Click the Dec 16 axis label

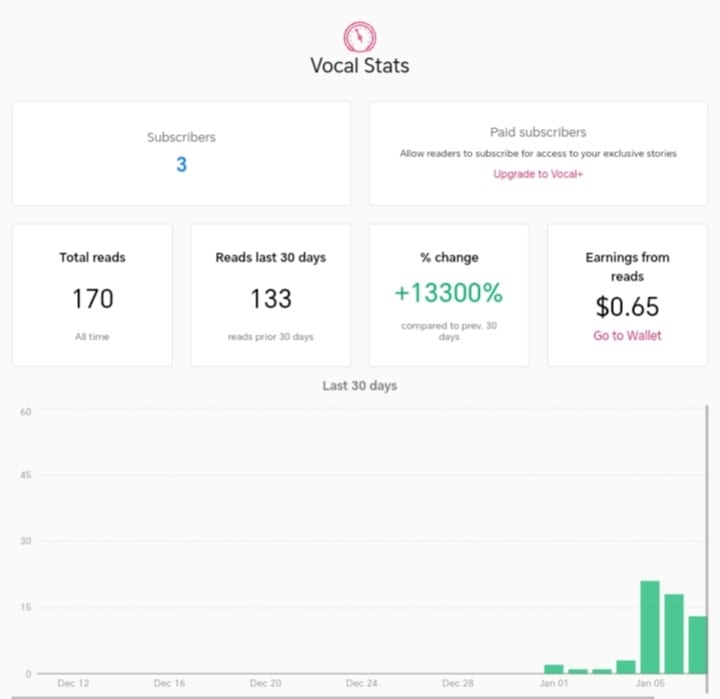click(x=169, y=683)
